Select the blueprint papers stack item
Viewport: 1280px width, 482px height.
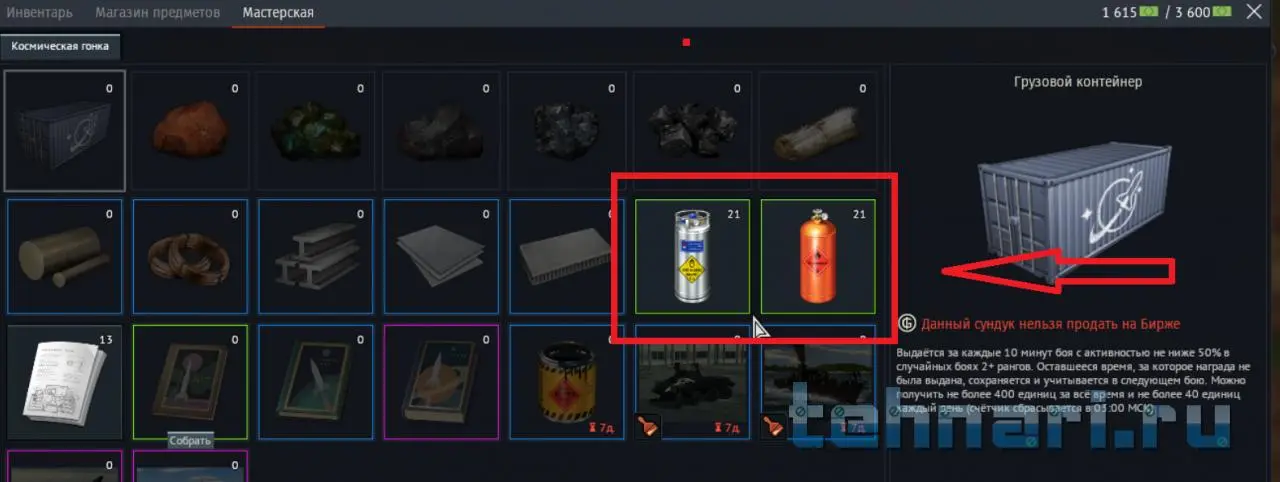[65, 382]
